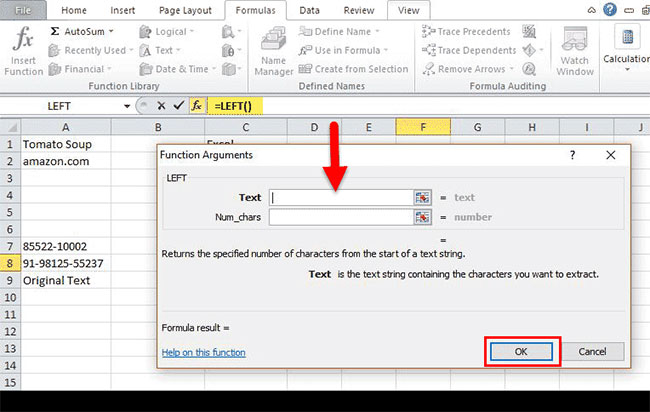Click the Show Formulas icon
Screen dimensions: 650x412
(x=529, y=32)
